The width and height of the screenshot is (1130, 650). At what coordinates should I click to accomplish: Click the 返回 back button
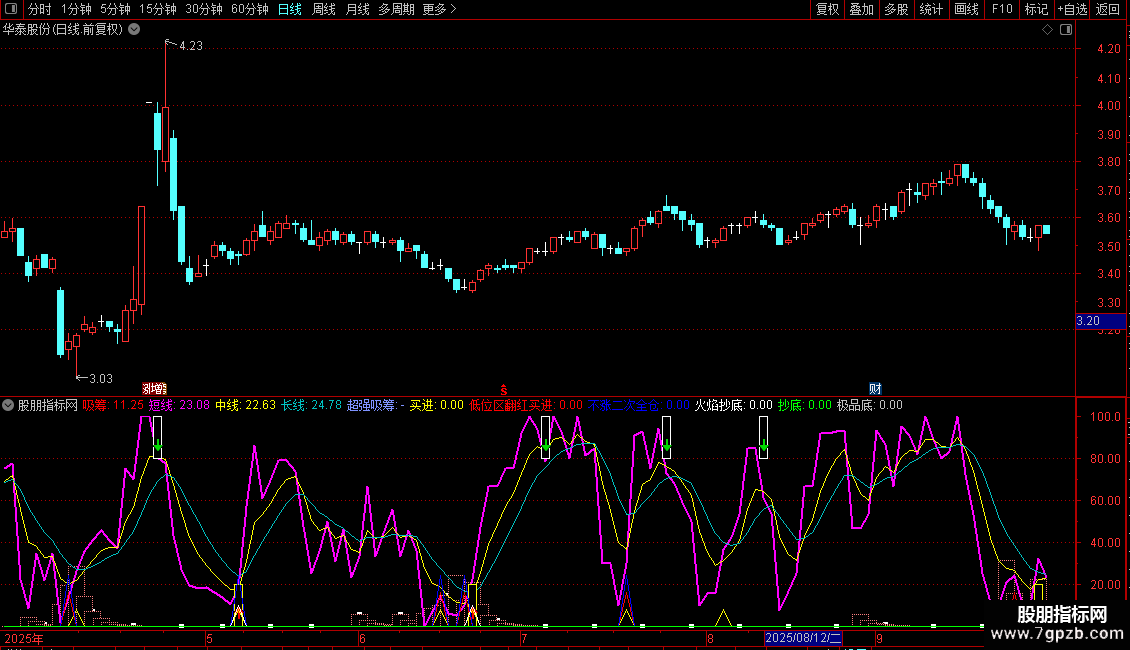click(x=1108, y=9)
